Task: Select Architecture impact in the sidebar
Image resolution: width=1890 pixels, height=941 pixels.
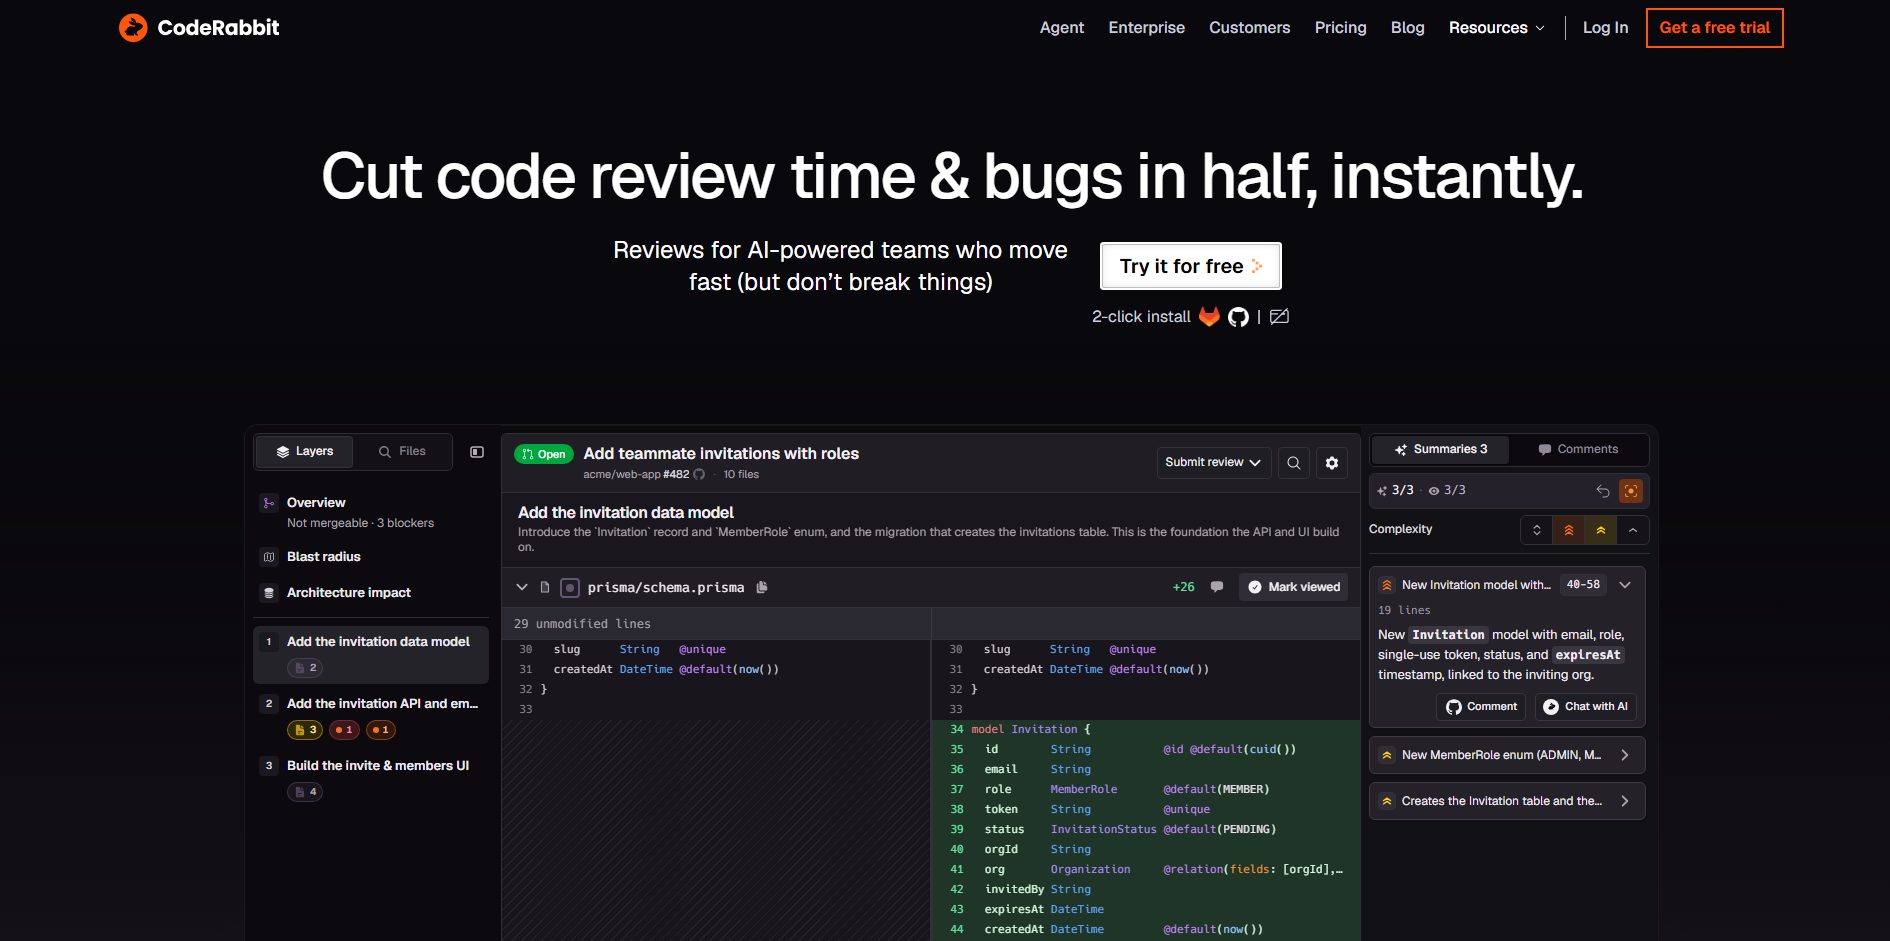Action: 371,593
